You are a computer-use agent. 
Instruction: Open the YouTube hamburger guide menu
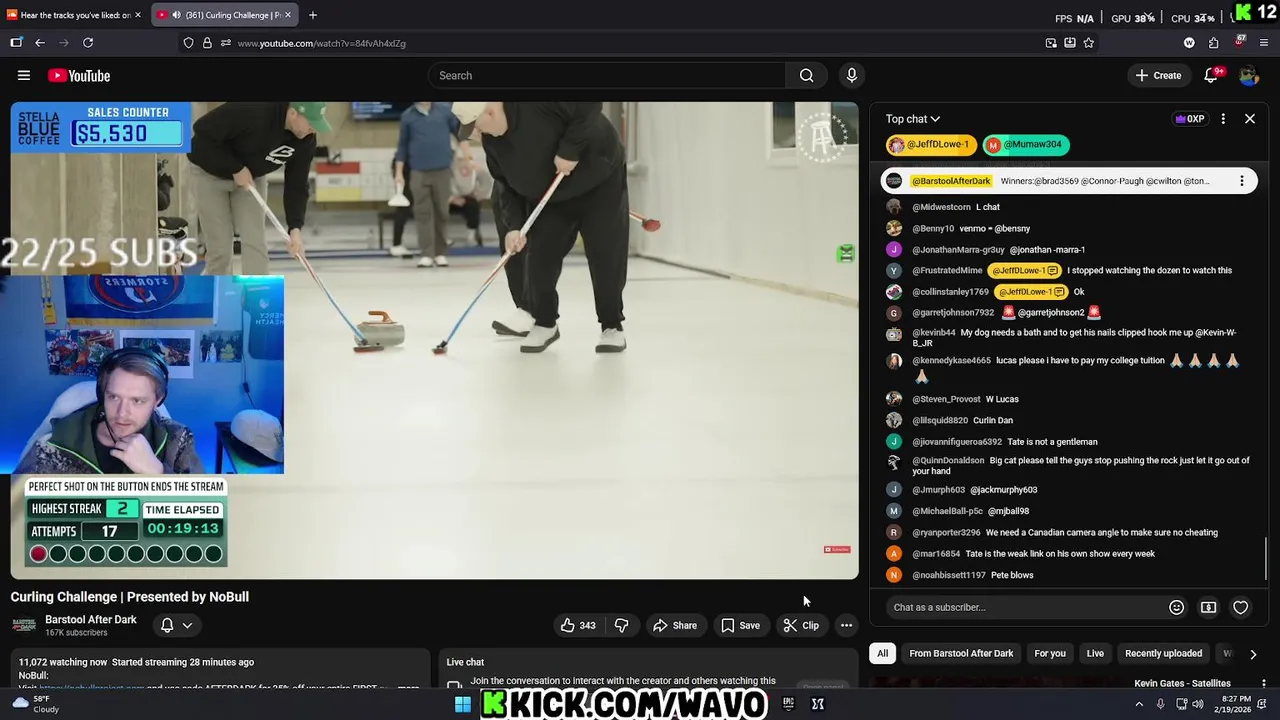(24, 75)
